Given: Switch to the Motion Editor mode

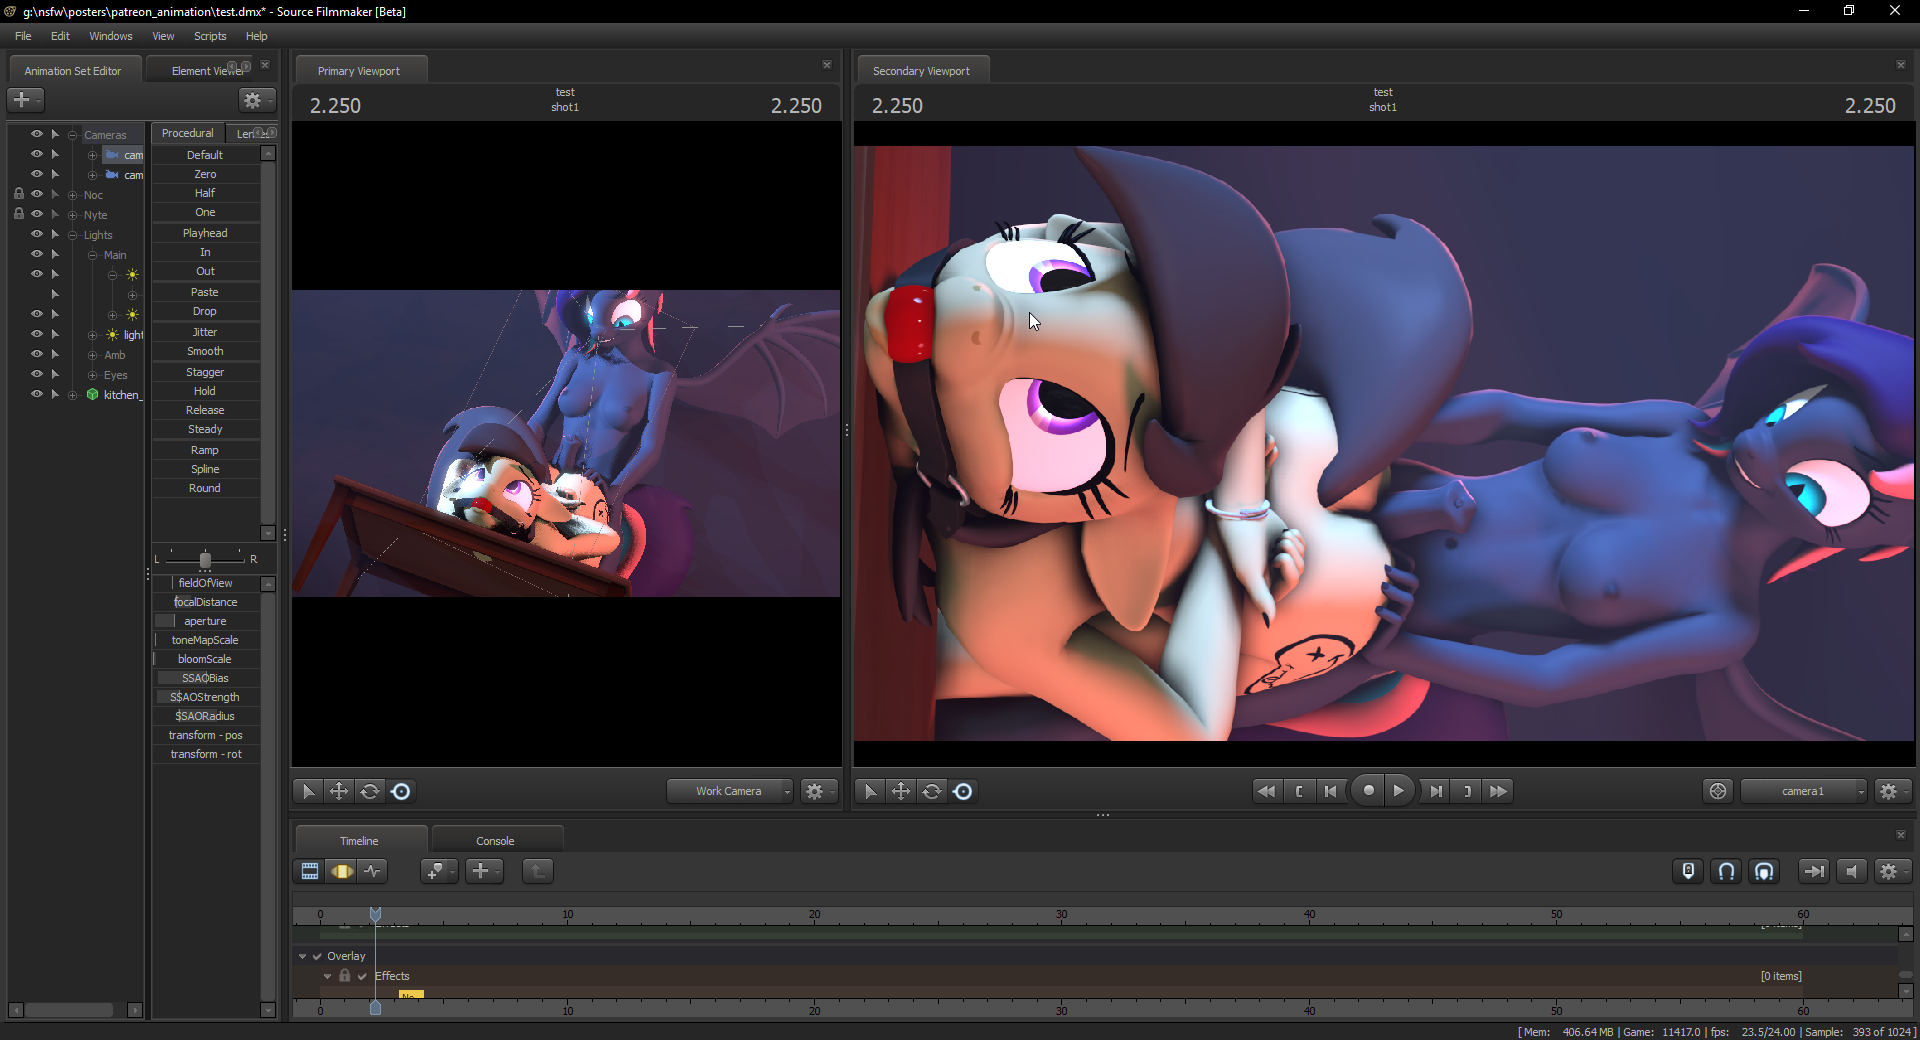Looking at the screenshot, I should click(341, 871).
